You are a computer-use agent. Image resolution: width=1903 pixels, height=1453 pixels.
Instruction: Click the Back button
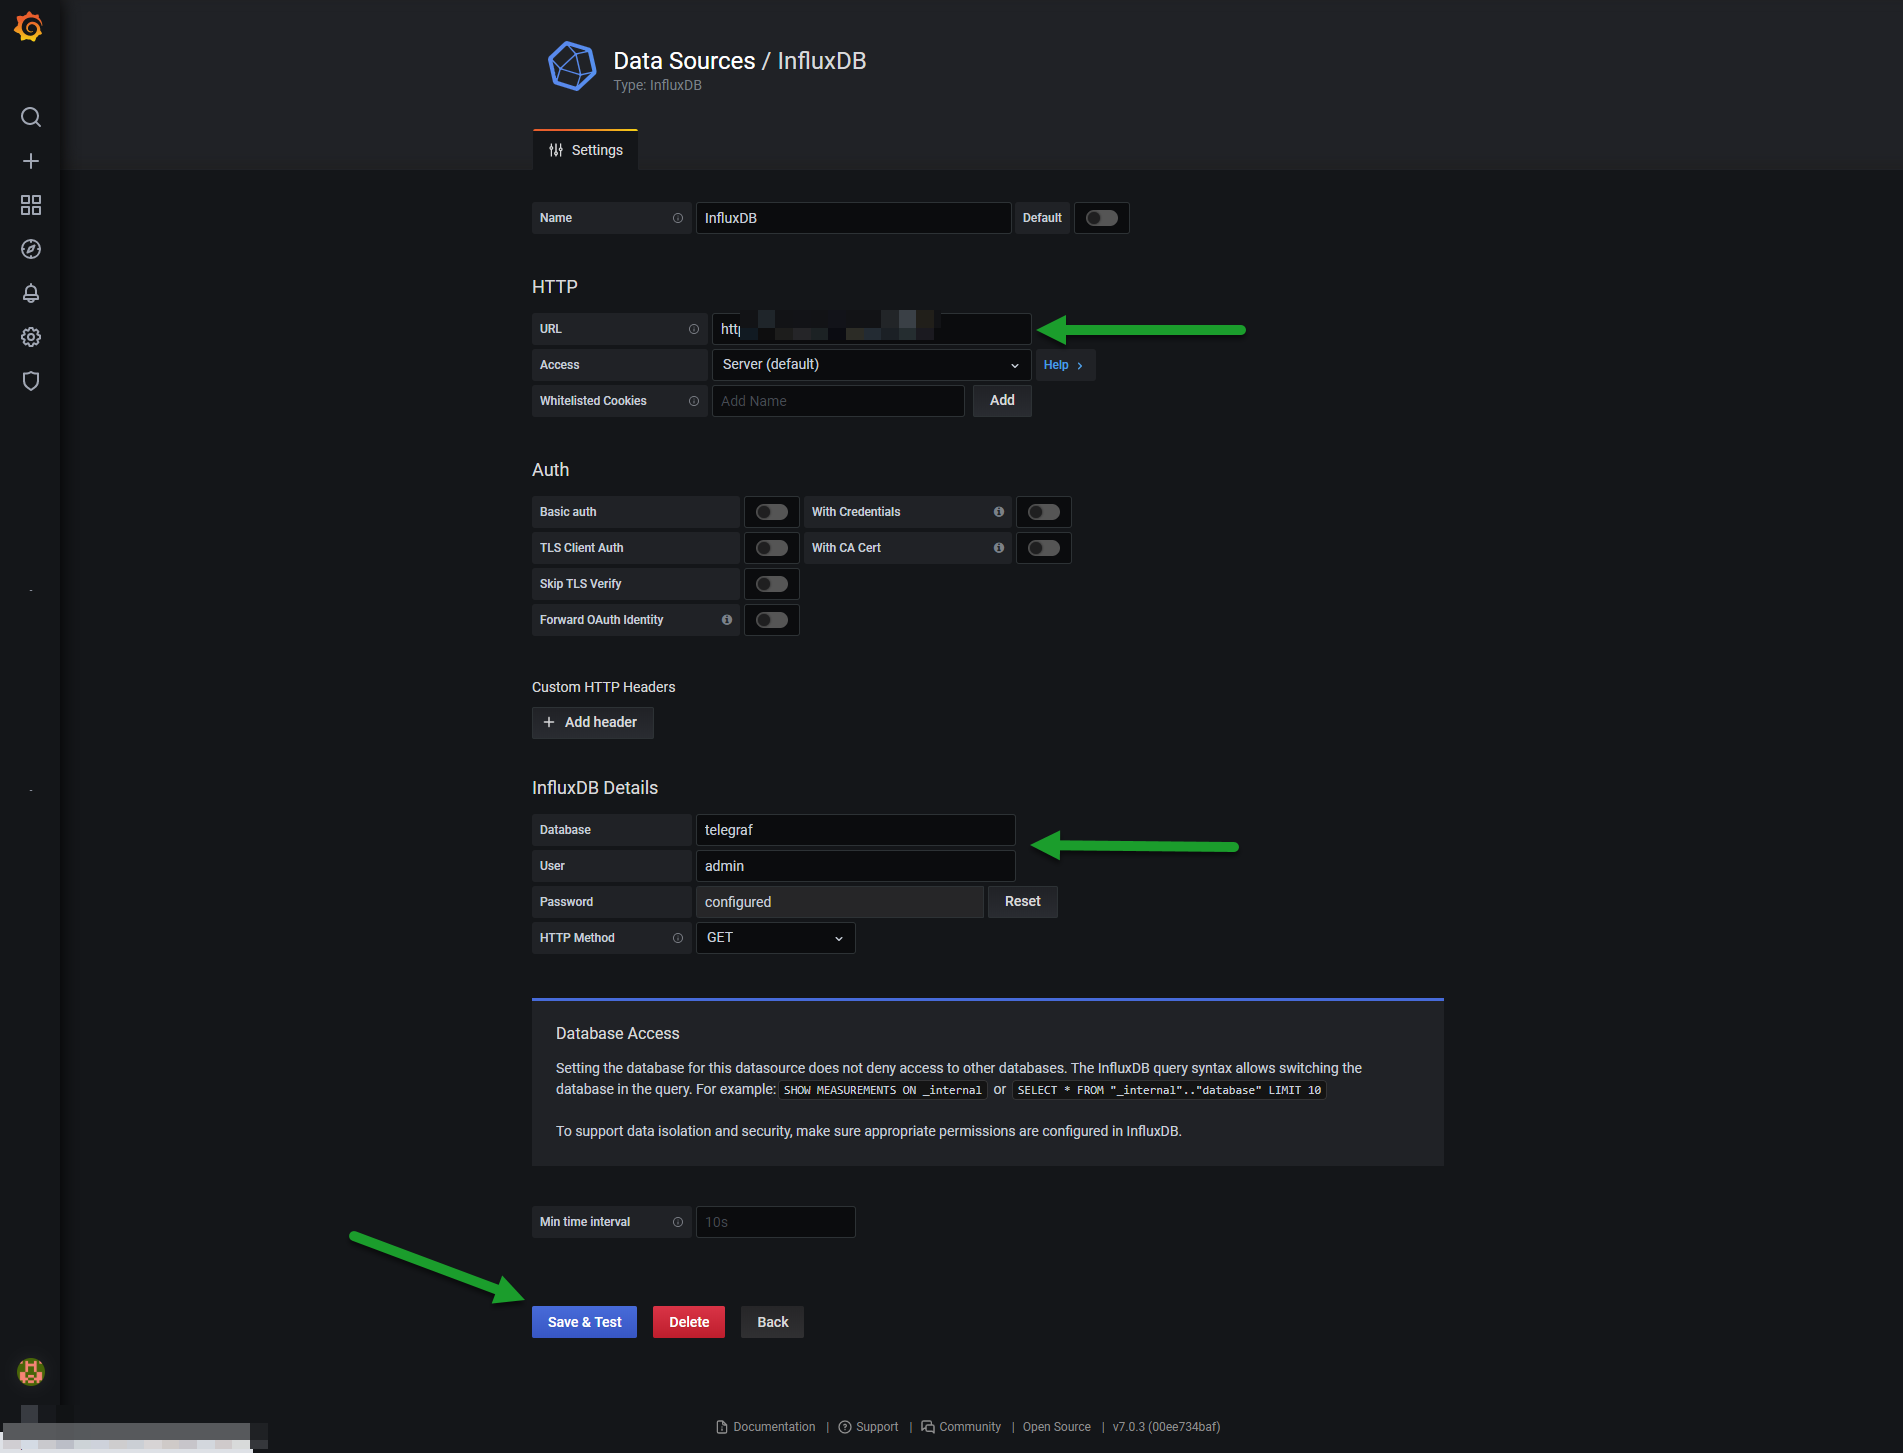pyautogui.click(x=773, y=1322)
